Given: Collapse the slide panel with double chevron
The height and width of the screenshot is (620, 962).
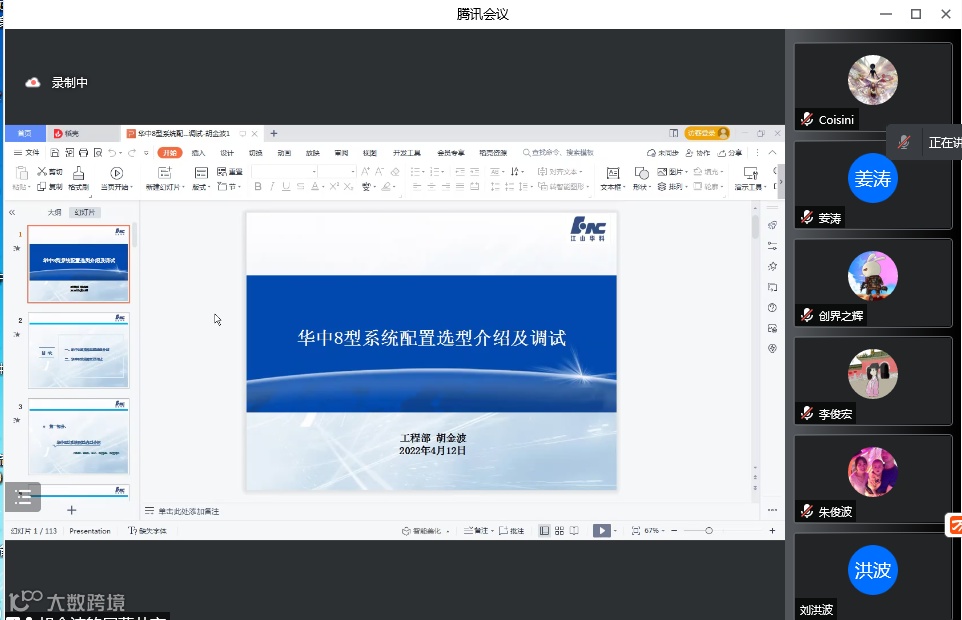Looking at the screenshot, I should [x=12, y=212].
